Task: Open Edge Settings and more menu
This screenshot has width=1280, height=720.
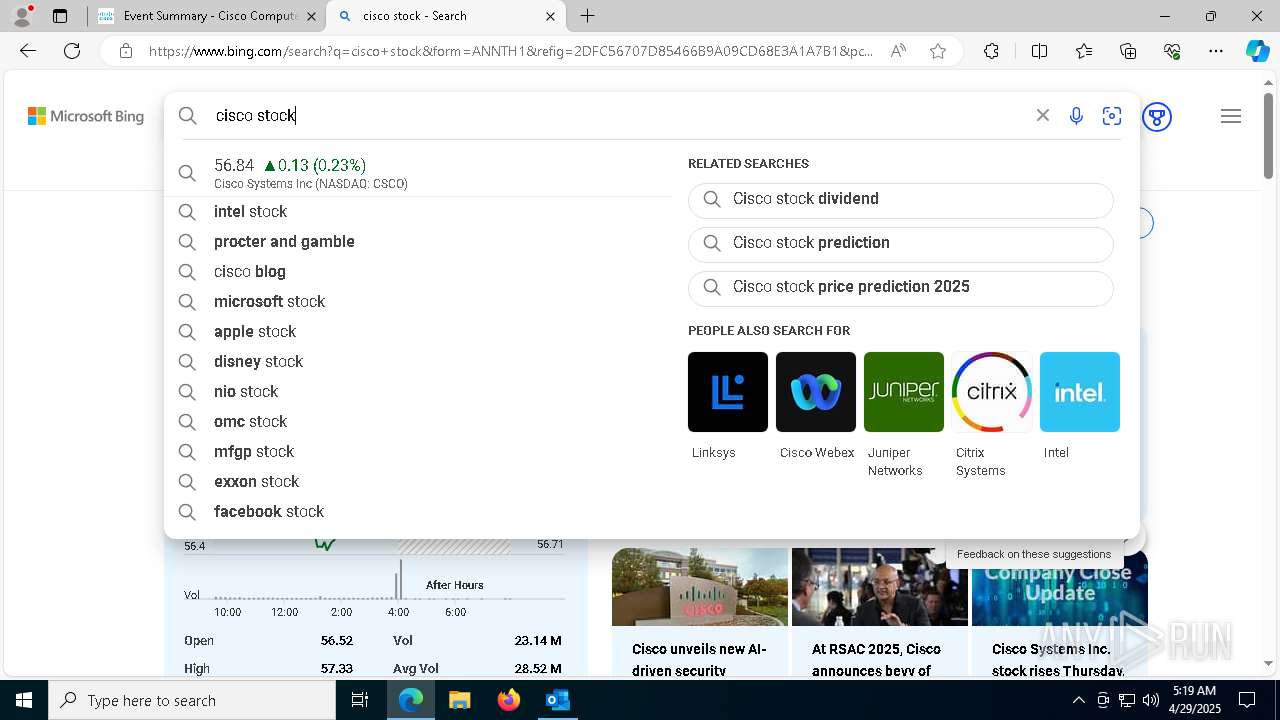Action: click(1216, 51)
